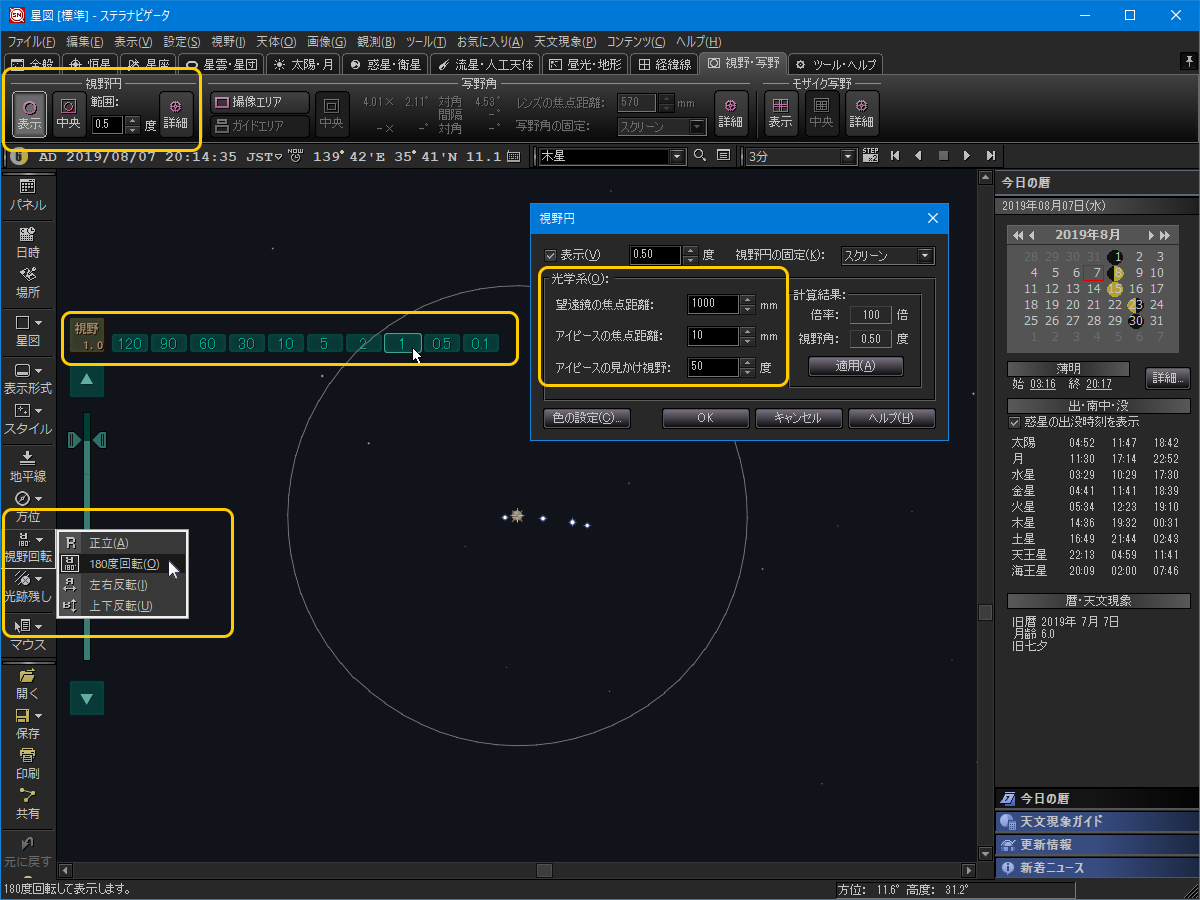Click 詳細... button beside 薄明
The height and width of the screenshot is (900, 1200).
pyautogui.click(x=1167, y=379)
